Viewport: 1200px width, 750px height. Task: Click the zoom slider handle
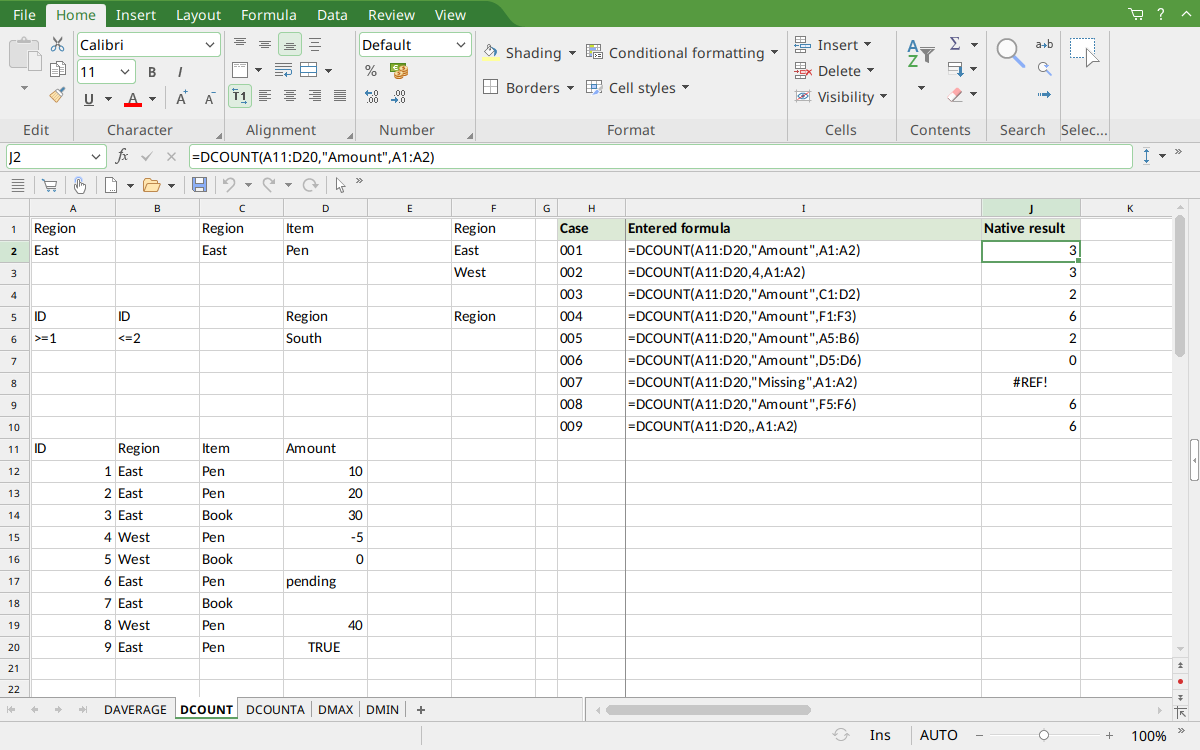tap(1043, 735)
